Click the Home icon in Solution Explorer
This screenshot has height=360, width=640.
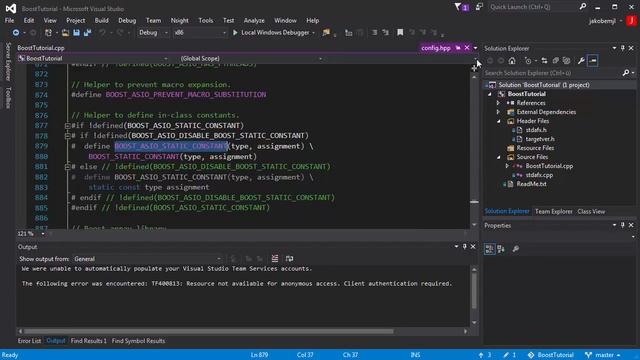point(512,61)
